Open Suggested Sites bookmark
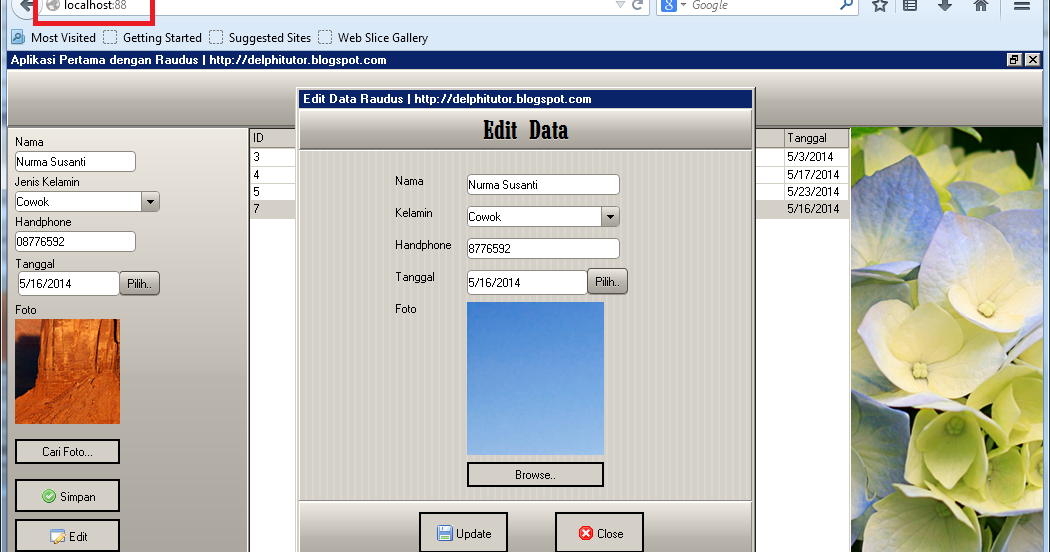Viewport: 1050px width, 552px height. (x=260, y=38)
